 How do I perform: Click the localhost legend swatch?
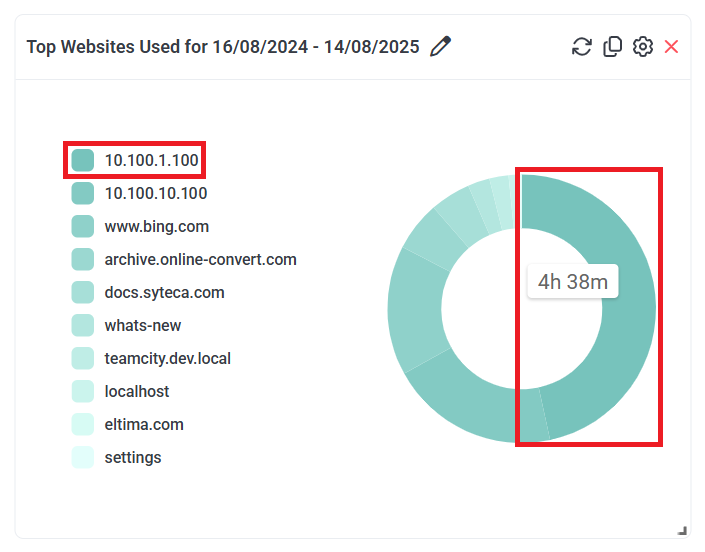pyautogui.click(x=83, y=391)
